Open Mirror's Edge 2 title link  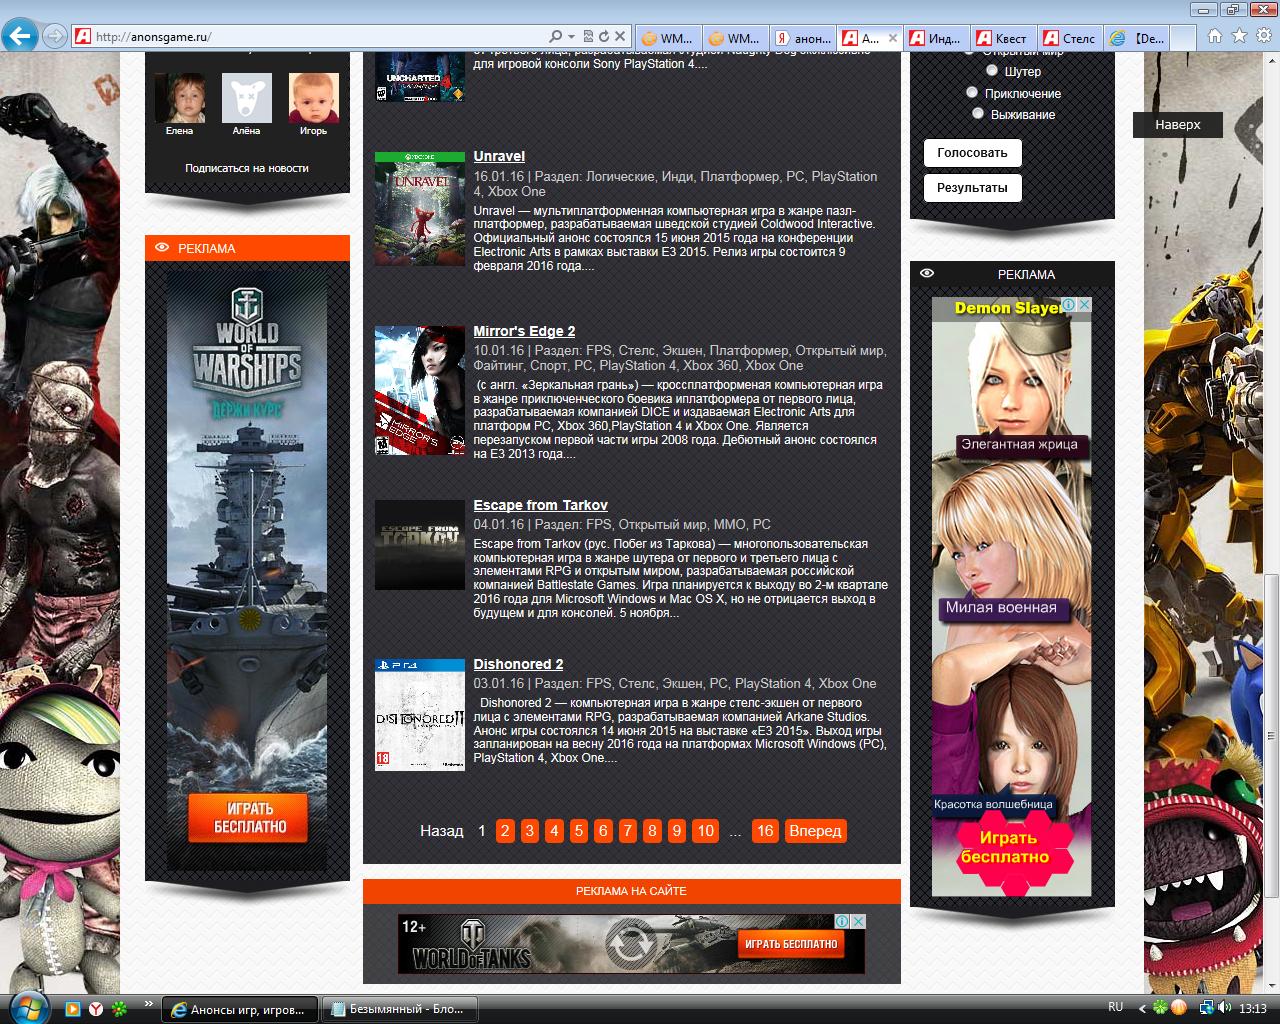point(524,331)
